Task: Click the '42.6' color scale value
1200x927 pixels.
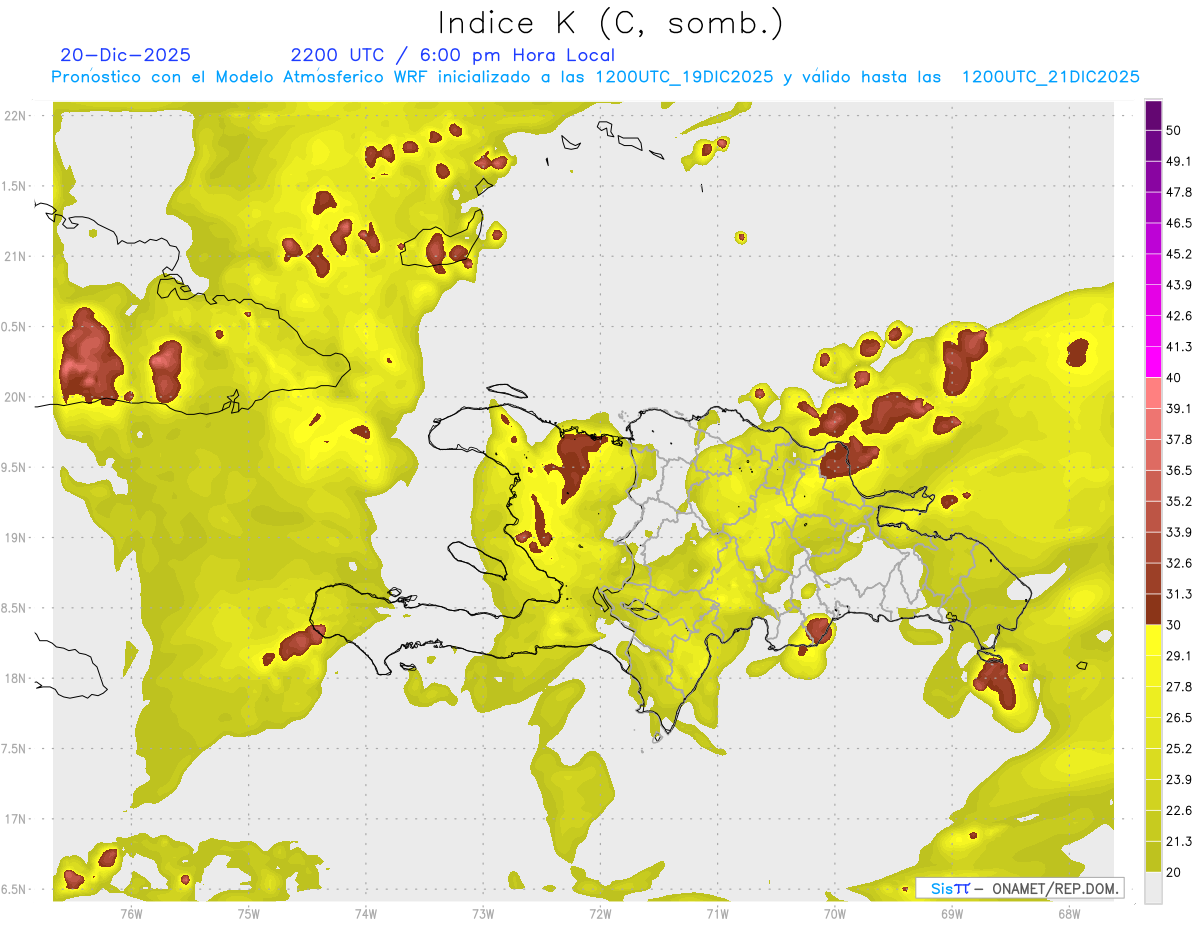Action: point(1180,316)
